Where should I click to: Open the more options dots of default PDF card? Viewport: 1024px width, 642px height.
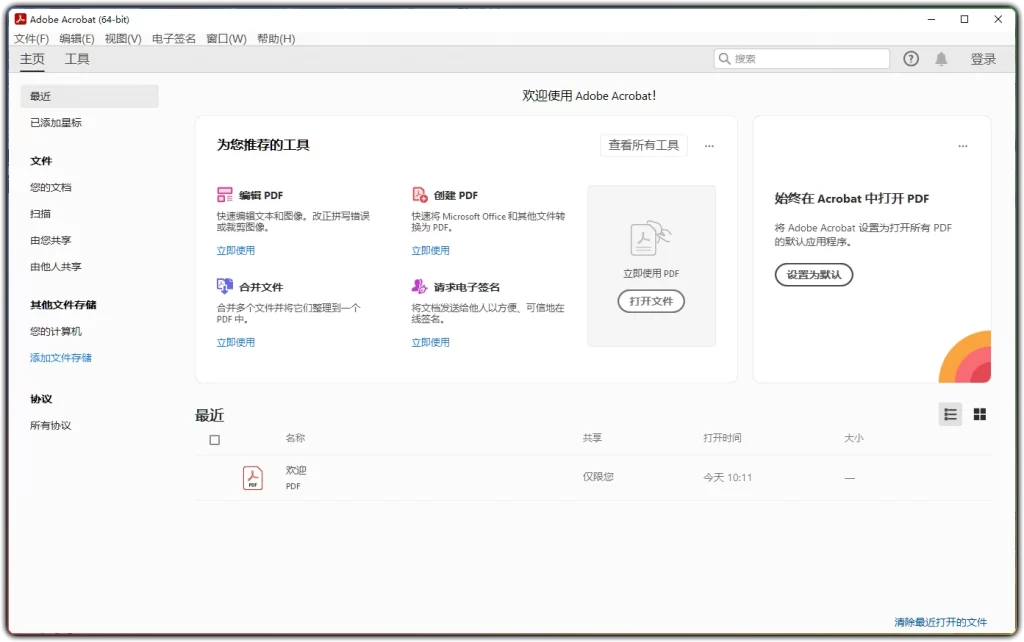click(963, 146)
